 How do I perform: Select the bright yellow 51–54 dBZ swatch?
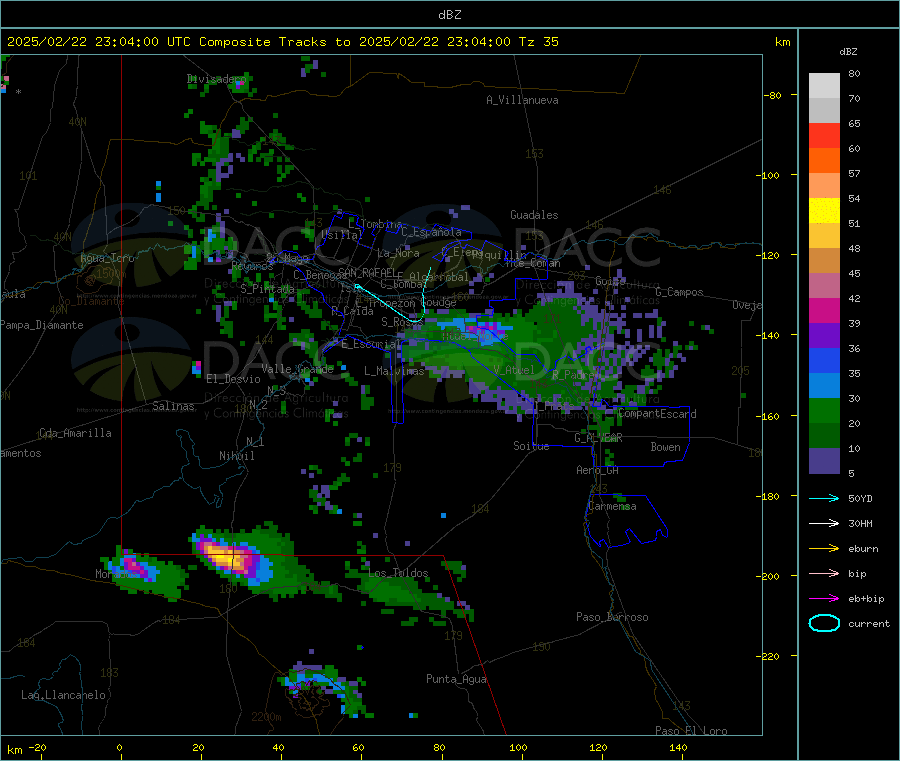[x=824, y=211]
